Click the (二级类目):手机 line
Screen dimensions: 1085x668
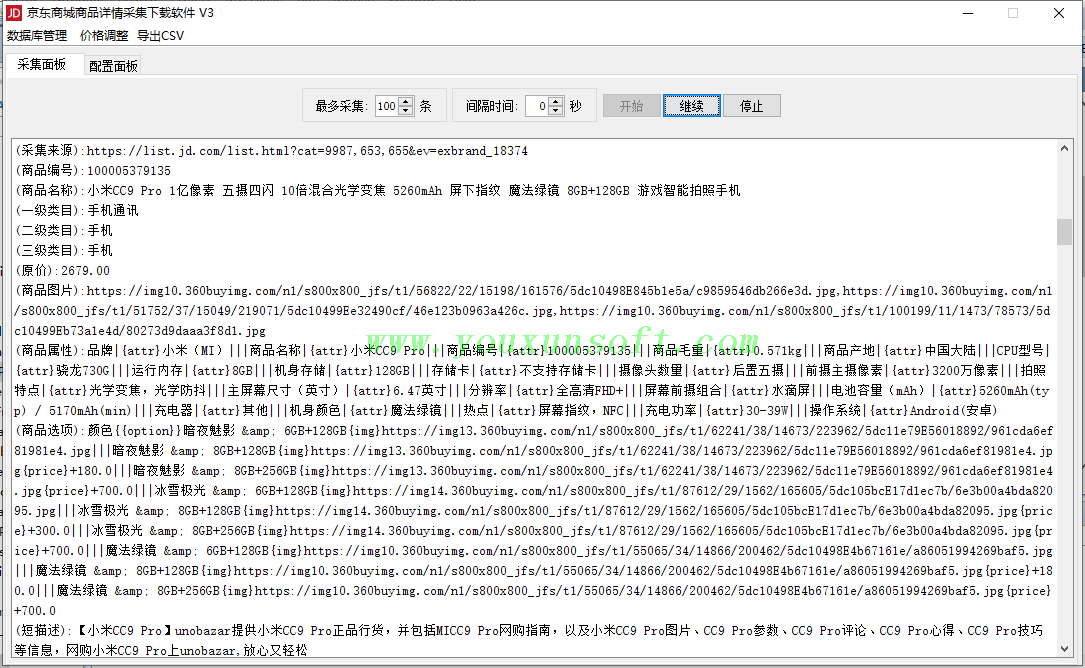point(63,231)
